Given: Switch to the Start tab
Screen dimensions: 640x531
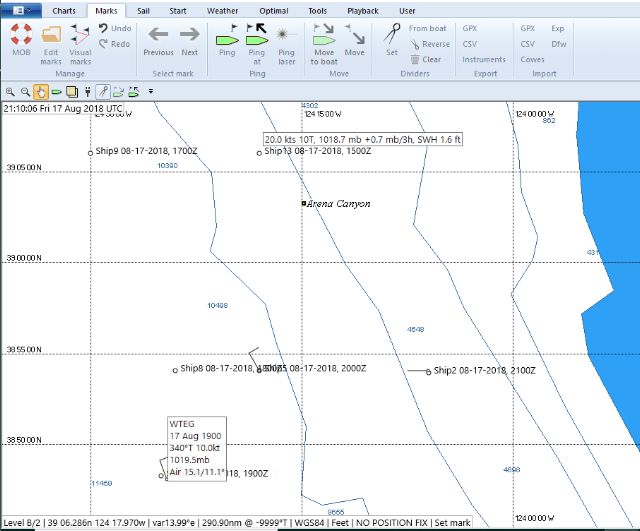Looking at the screenshot, I should pos(178,11).
